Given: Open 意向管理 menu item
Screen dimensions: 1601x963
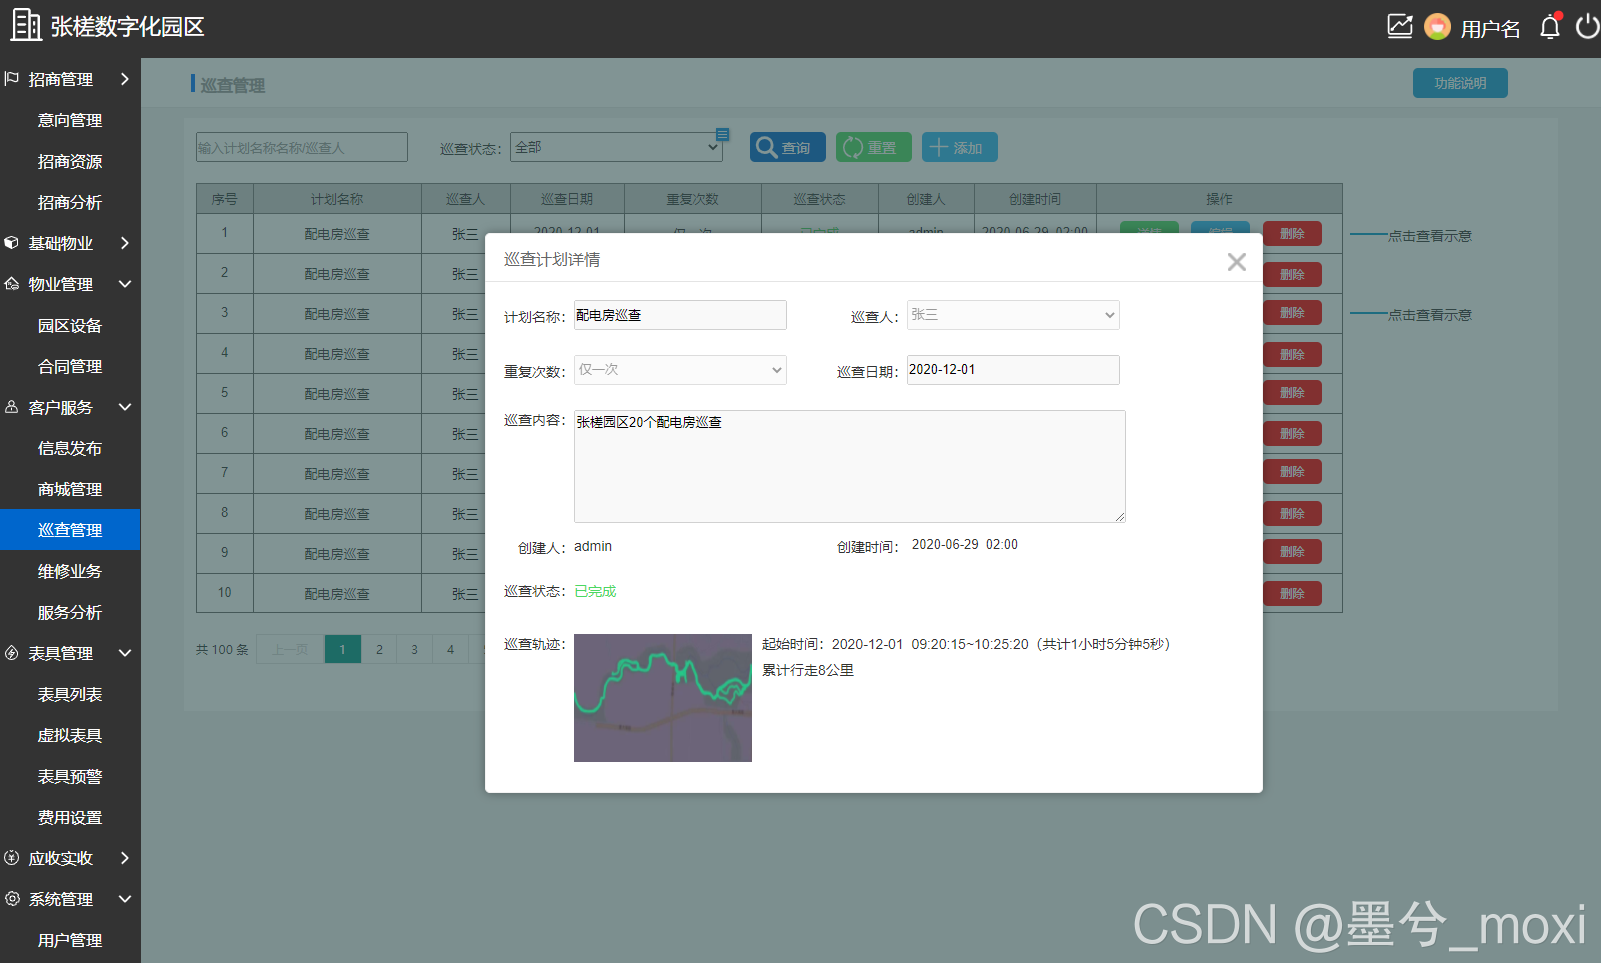Looking at the screenshot, I should coord(70,120).
